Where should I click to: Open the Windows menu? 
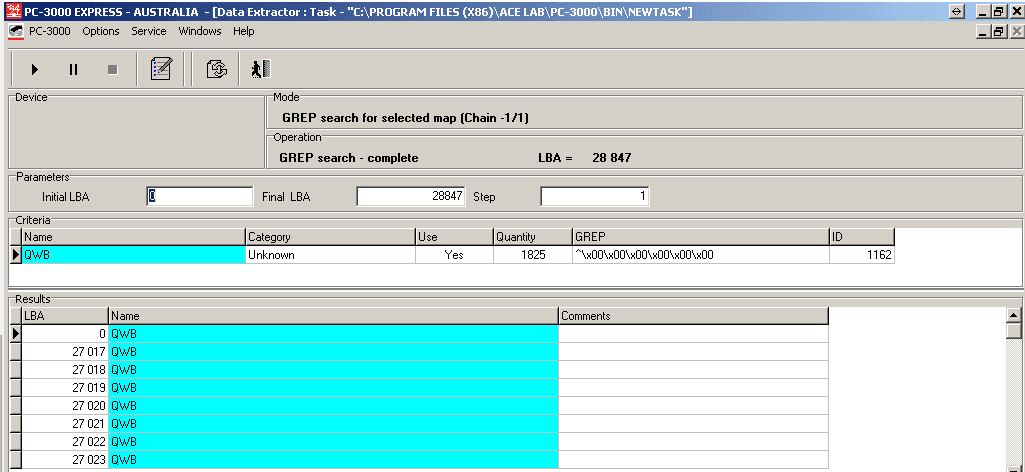(x=199, y=31)
